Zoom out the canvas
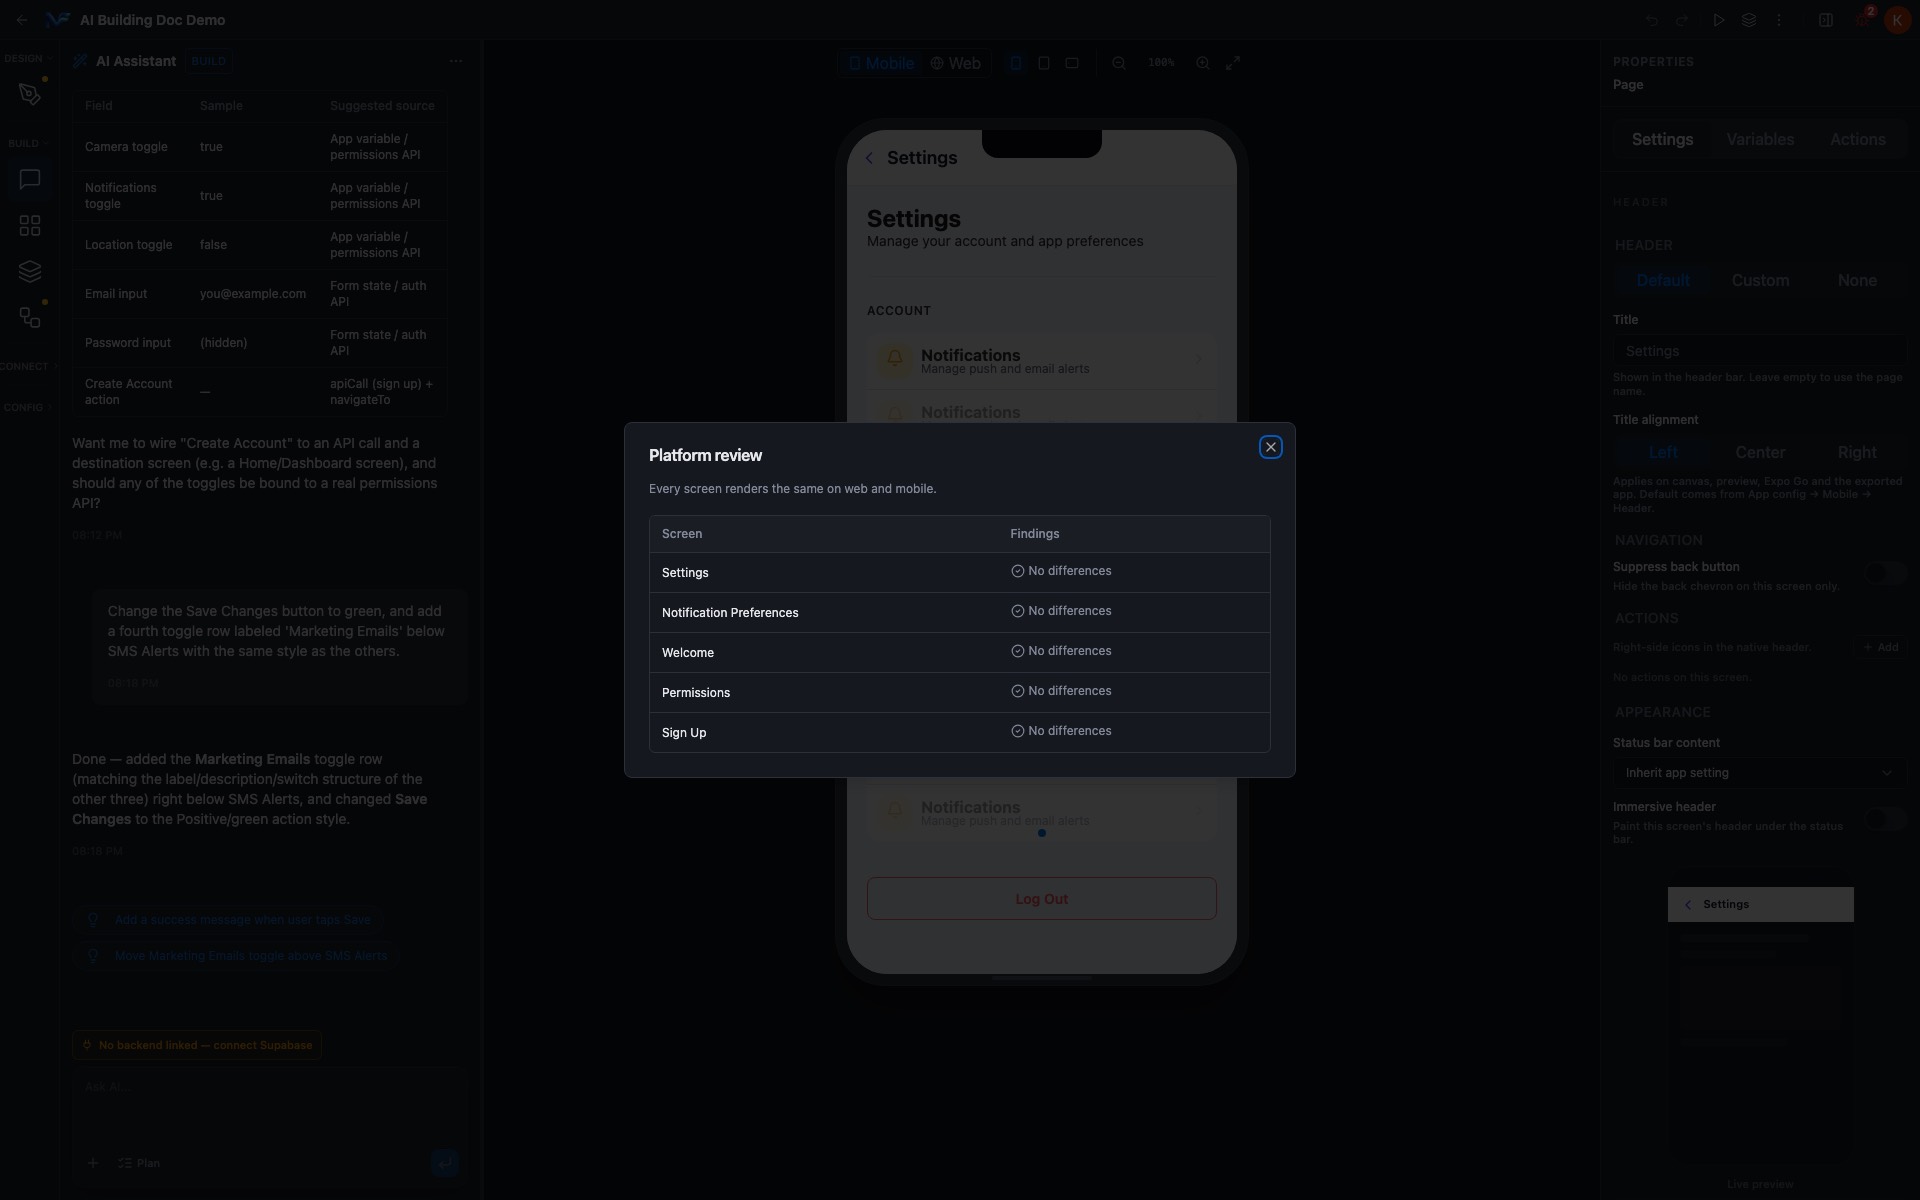The height and width of the screenshot is (1200, 1920). [x=1119, y=63]
